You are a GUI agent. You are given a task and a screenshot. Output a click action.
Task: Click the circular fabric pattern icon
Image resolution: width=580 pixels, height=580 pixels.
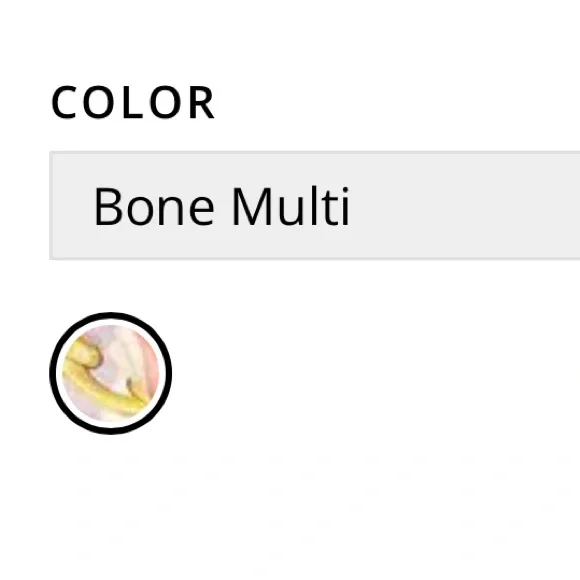[x=111, y=373]
